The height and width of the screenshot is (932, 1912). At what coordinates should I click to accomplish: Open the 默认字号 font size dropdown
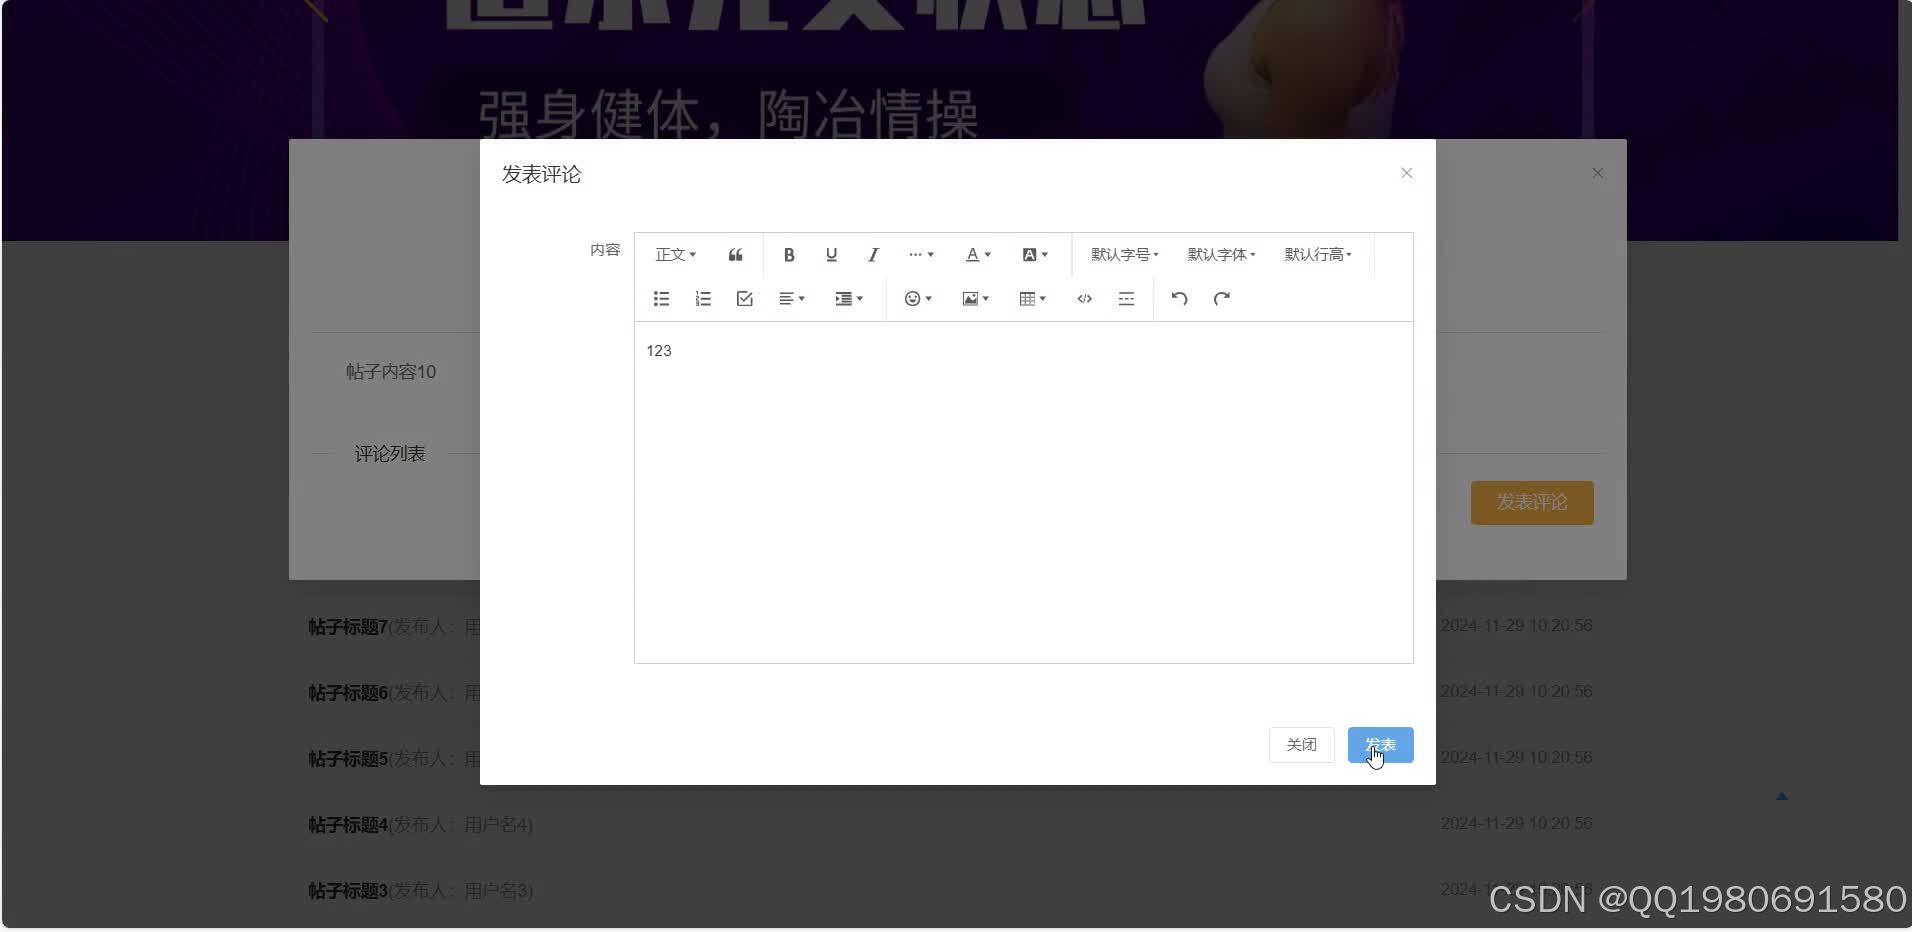point(1122,254)
